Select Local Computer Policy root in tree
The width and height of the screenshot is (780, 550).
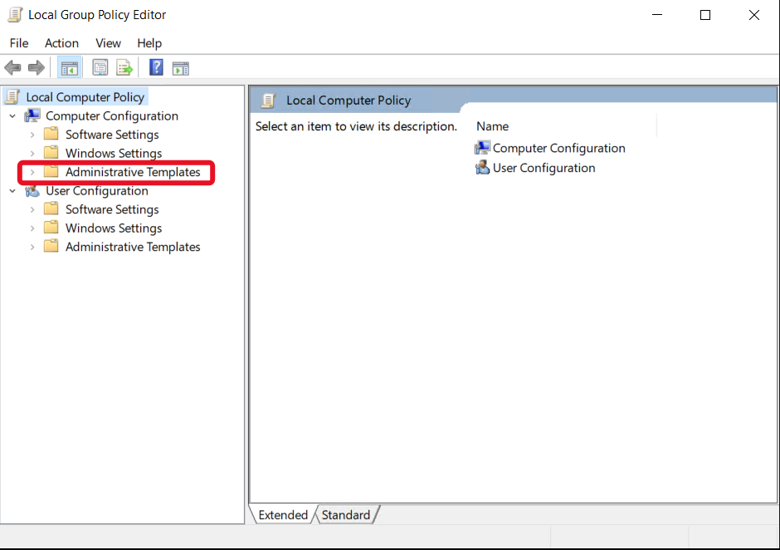(85, 97)
